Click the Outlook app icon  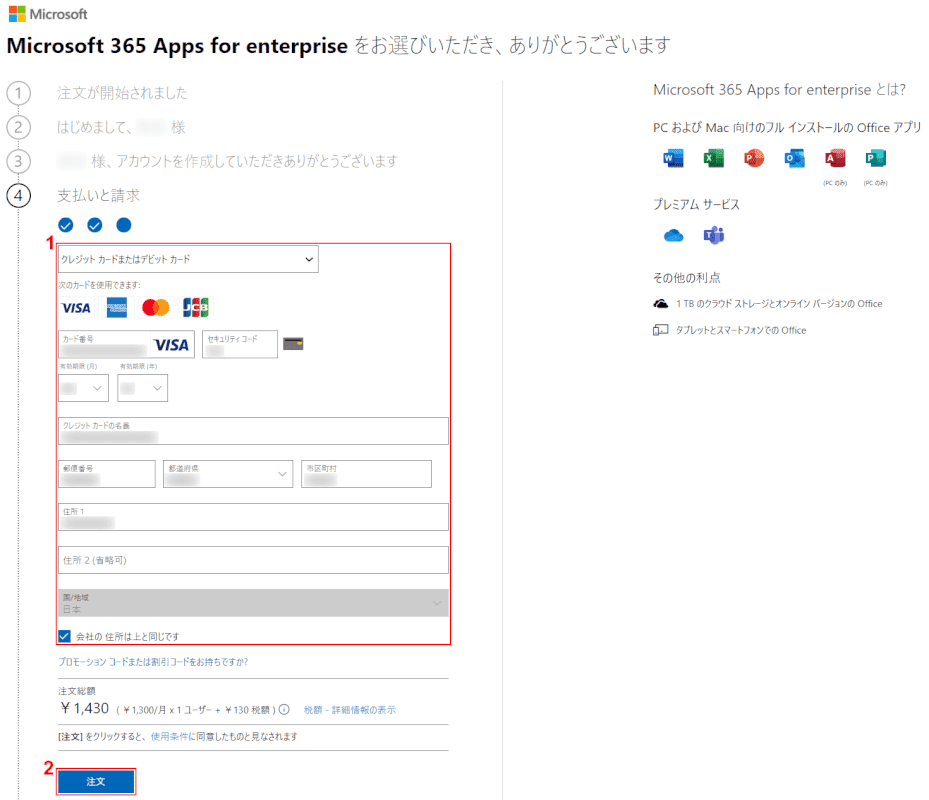coord(794,158)
